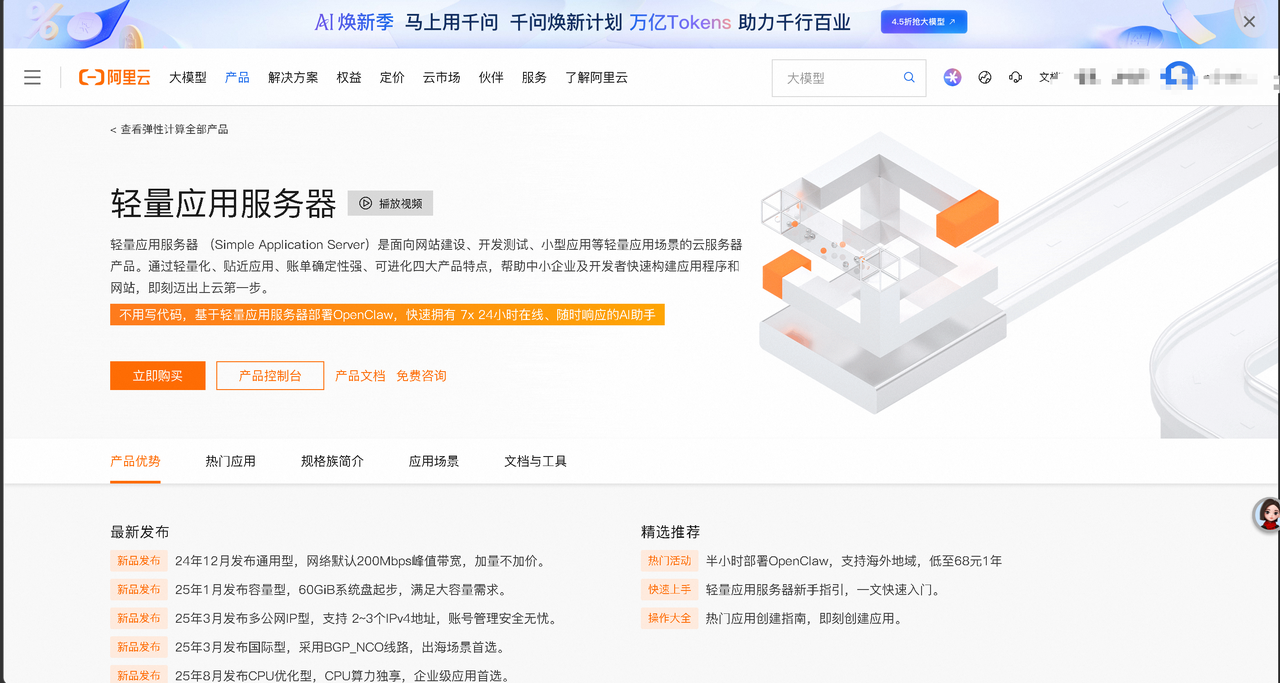Click the 精选推荐 heading
Image resolution: width=1280 pixels, height=683 pixels.
point(671,532)
